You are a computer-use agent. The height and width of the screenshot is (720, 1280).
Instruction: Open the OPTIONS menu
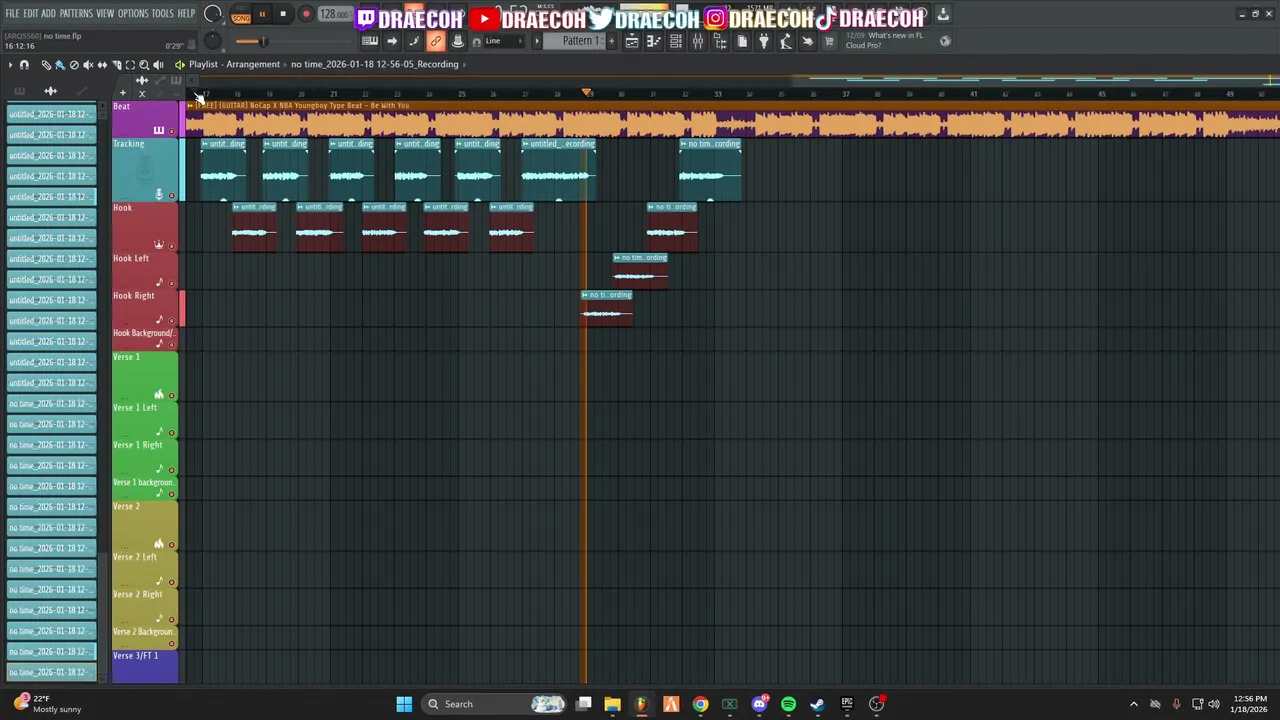click(x=133, y=14)
